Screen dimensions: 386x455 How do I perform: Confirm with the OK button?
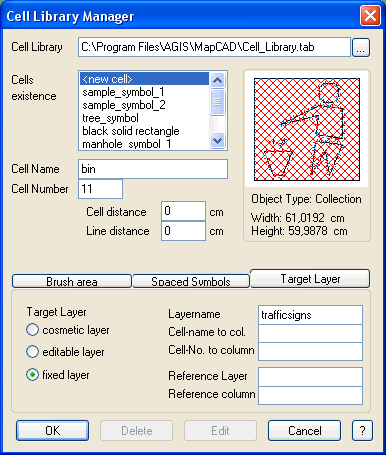[53, 431]
